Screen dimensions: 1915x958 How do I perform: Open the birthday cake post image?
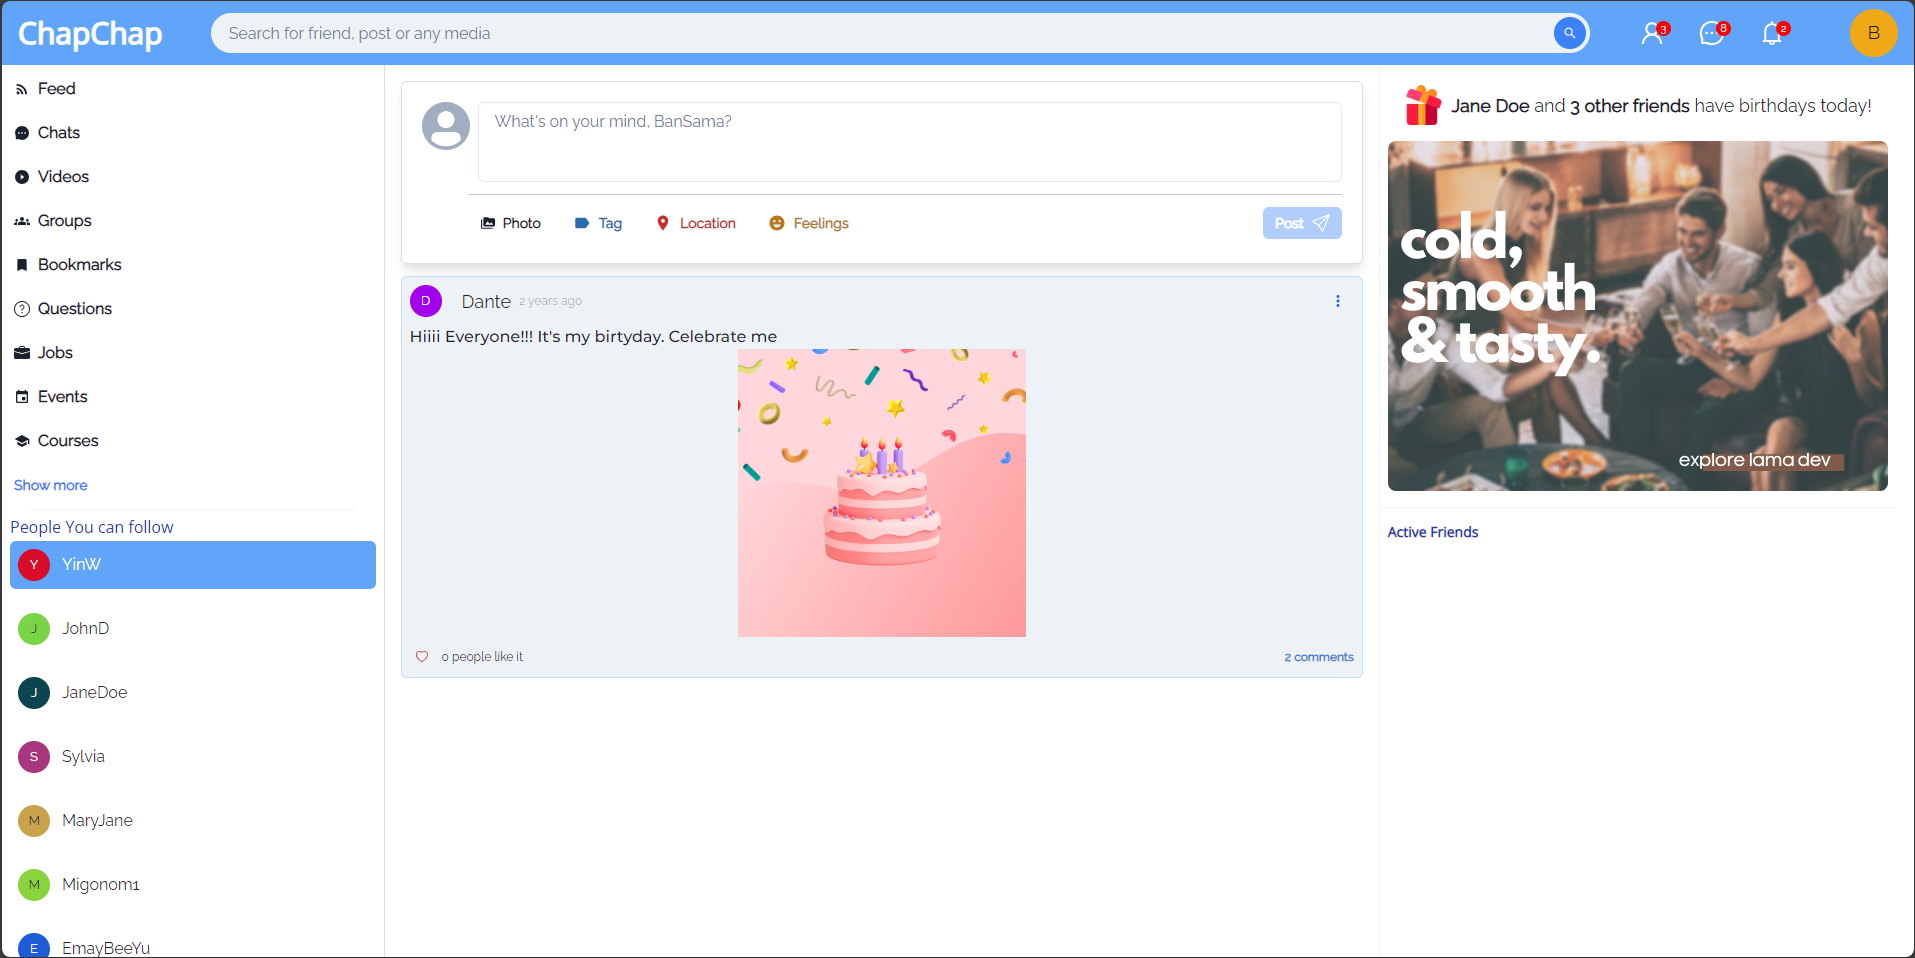[881, 493]
